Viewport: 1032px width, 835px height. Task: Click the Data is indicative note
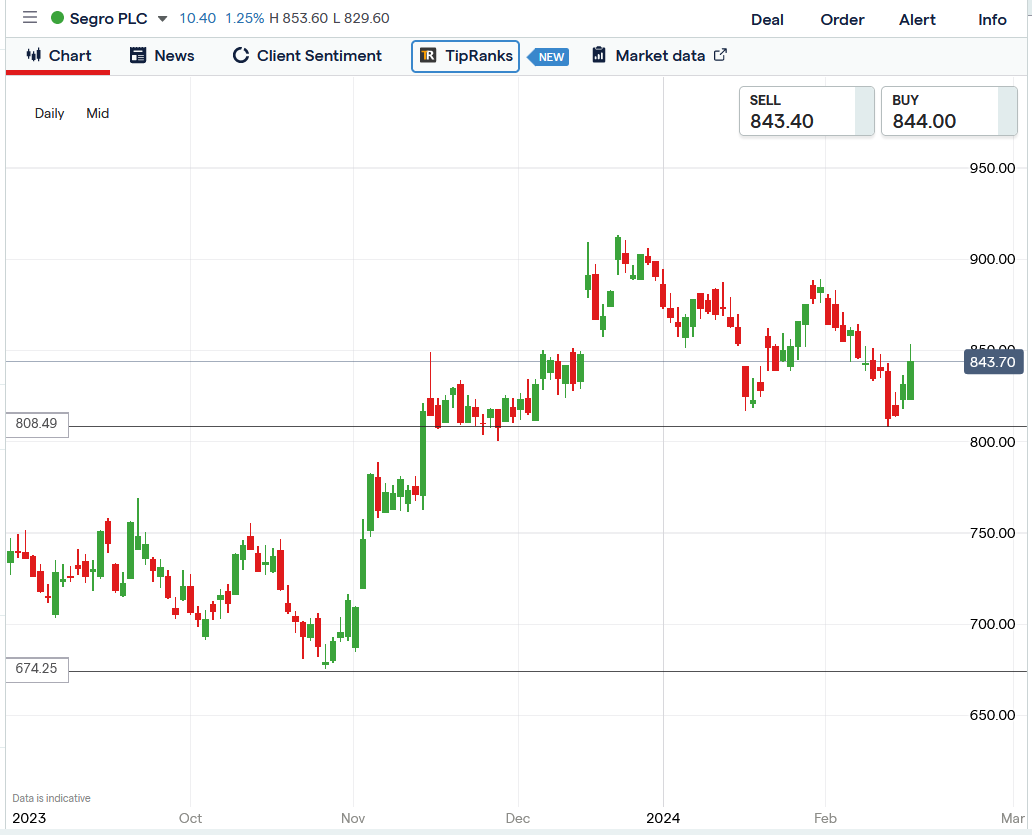[51, 798]
